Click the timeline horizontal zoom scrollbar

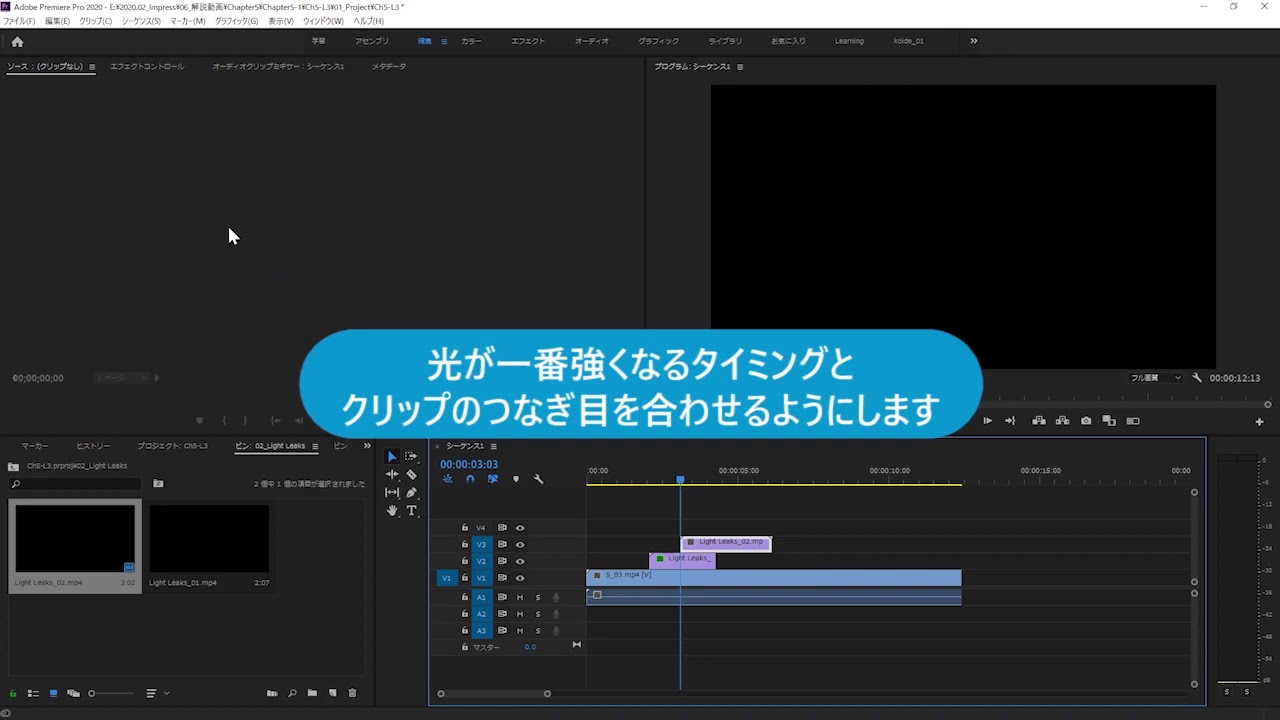[x=494, y=694]
